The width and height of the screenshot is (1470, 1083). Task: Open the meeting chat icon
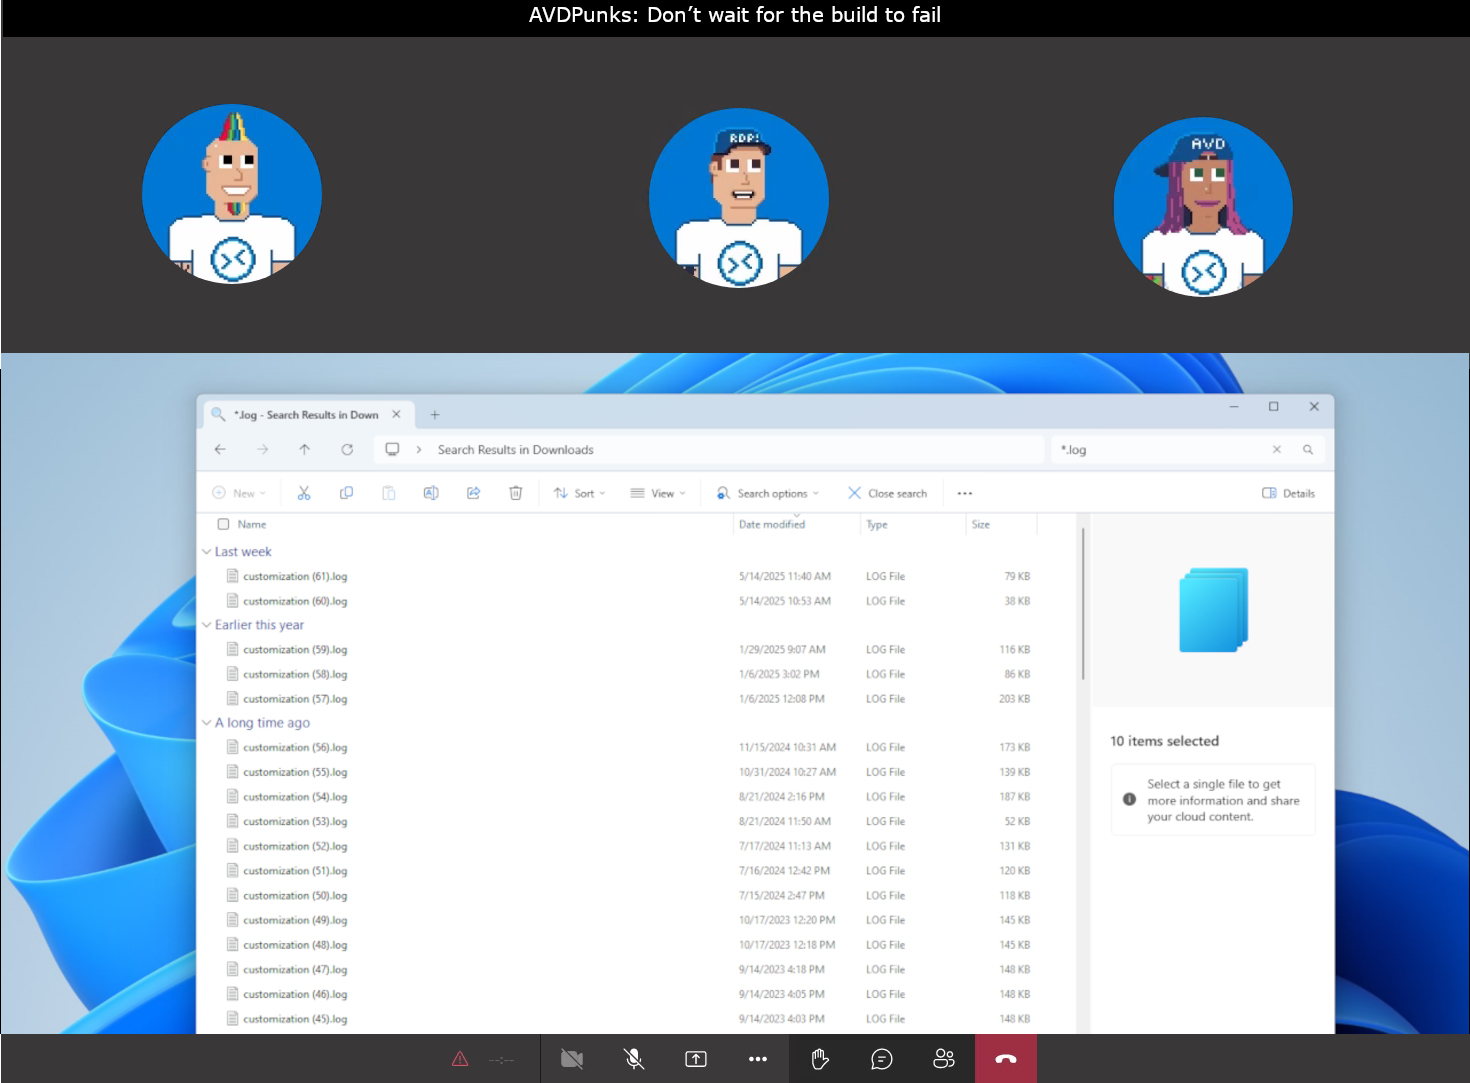tap(881, 1058)
